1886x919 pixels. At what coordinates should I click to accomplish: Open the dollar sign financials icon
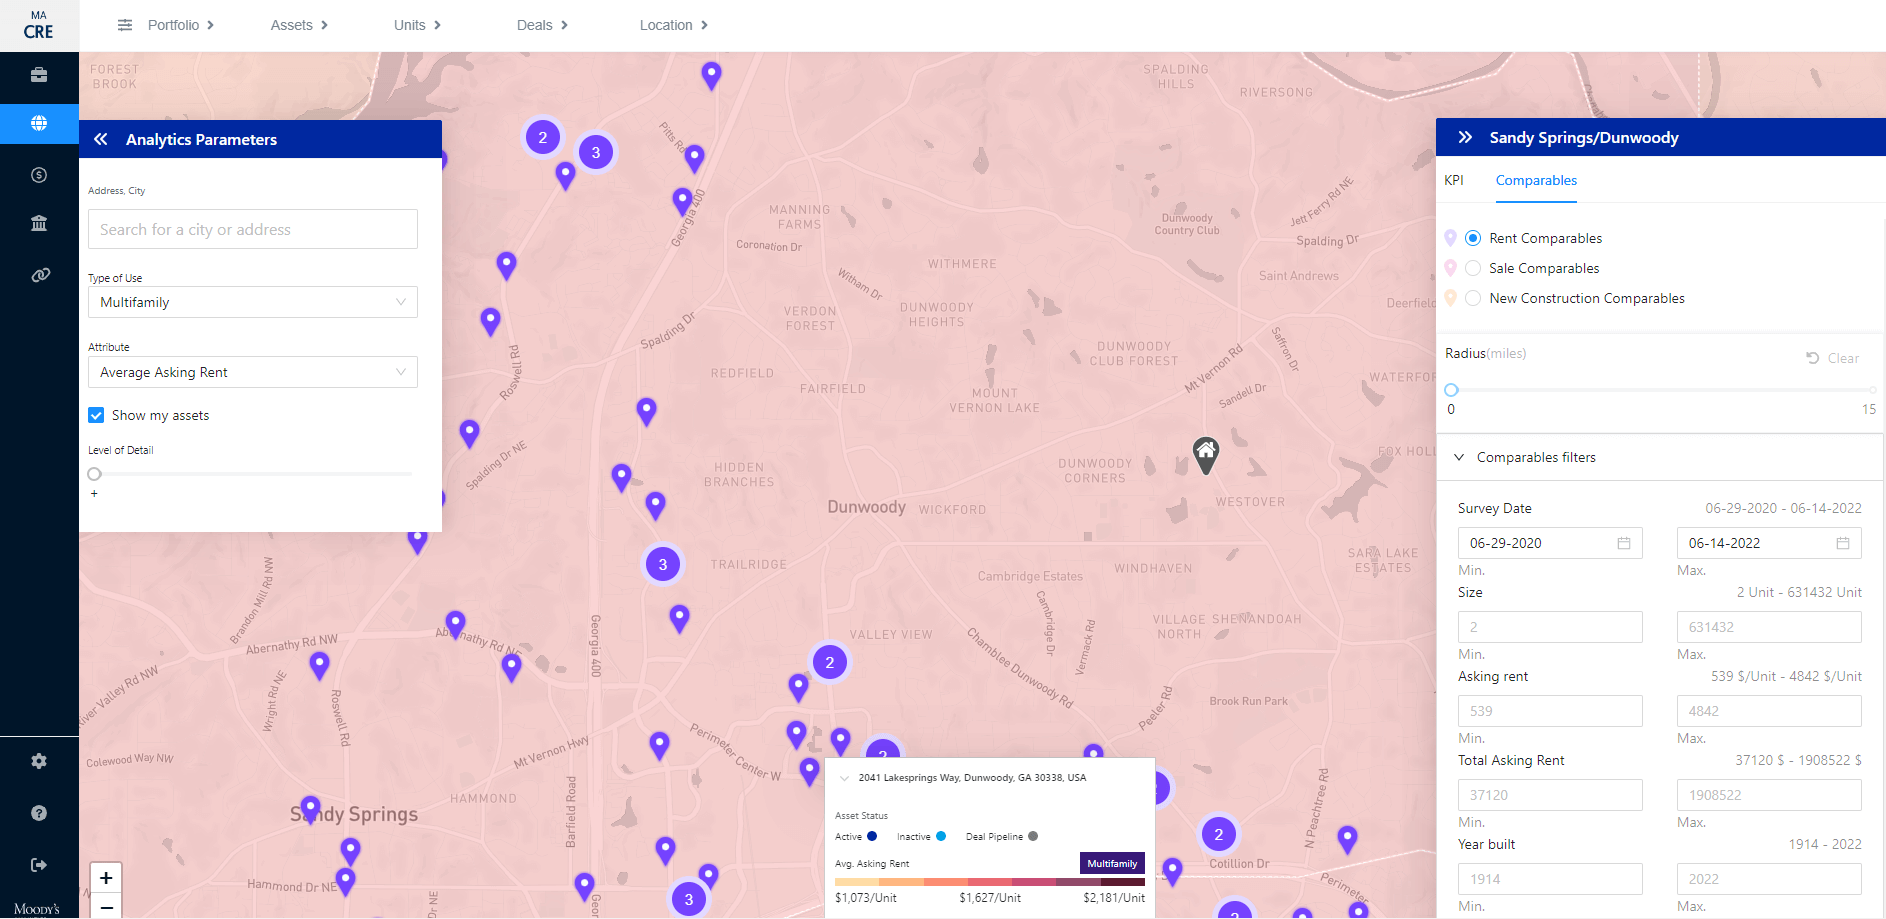(x=39, y=174)
